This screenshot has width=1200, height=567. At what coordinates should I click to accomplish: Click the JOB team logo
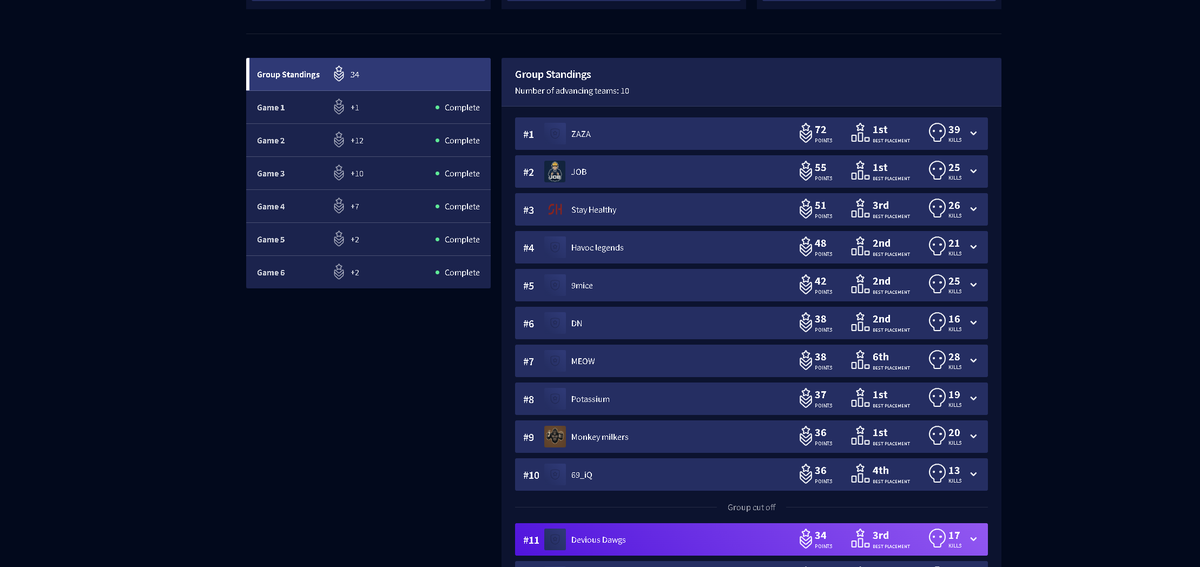555,172
